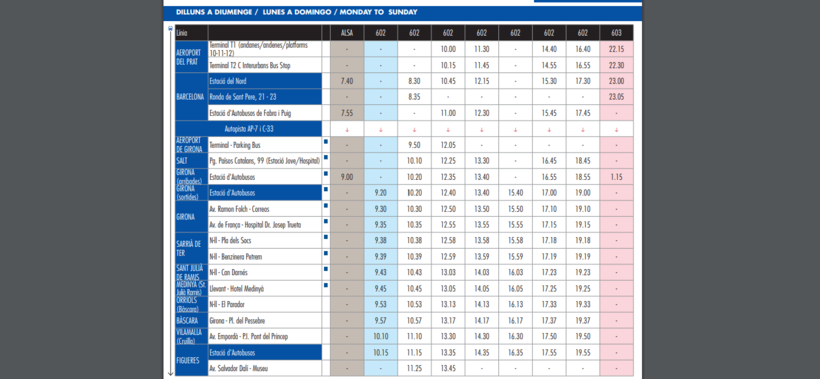The image size is (820, 379).
Task: Click the Linia header cell
Action: tap(191, 33)
